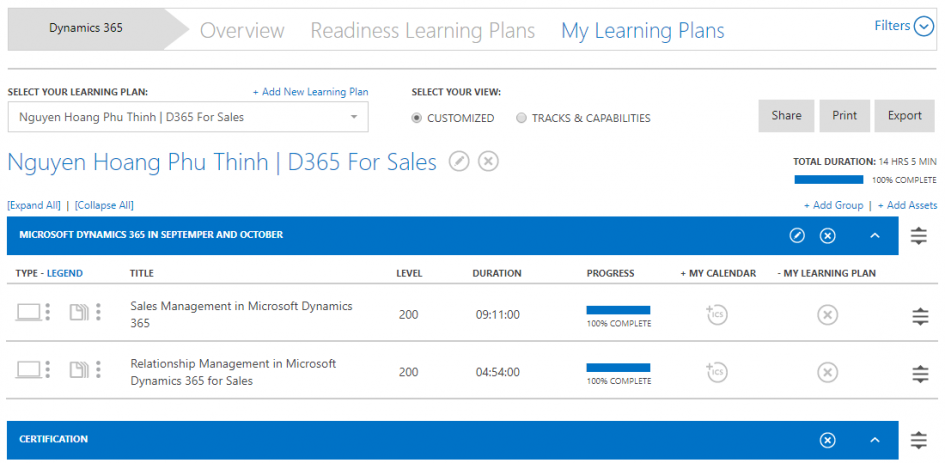Screen dimensions: 945x463
Task: Delete the D365 For Sales learning plan X icon
Action: [488, 162]
